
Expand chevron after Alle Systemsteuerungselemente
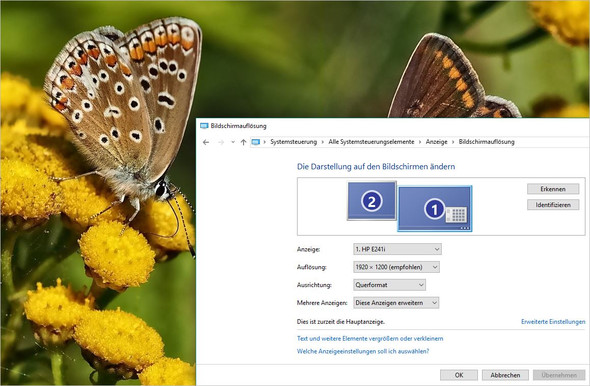tap(420, 142)
